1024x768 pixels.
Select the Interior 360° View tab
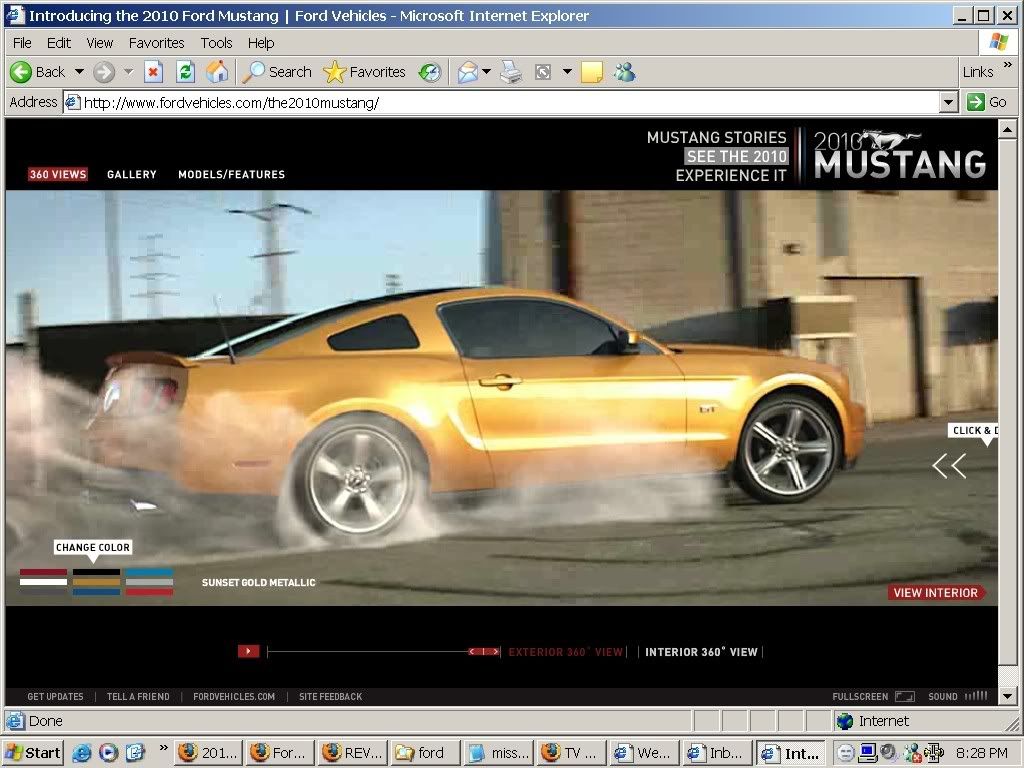coord(701,652)
